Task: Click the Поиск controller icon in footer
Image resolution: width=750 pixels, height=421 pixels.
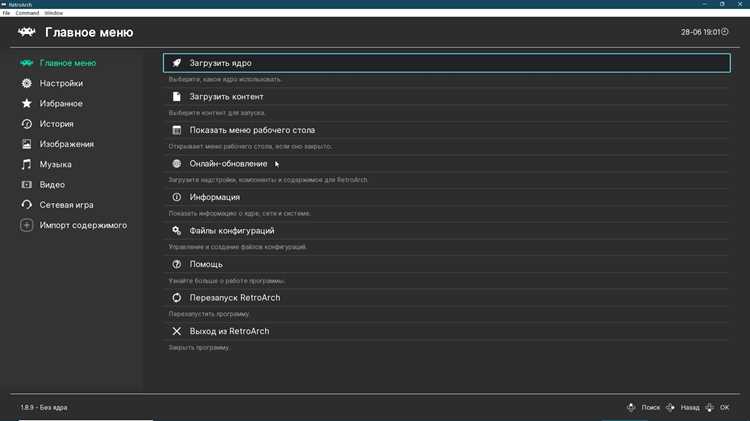Action: tap(631, 407)
